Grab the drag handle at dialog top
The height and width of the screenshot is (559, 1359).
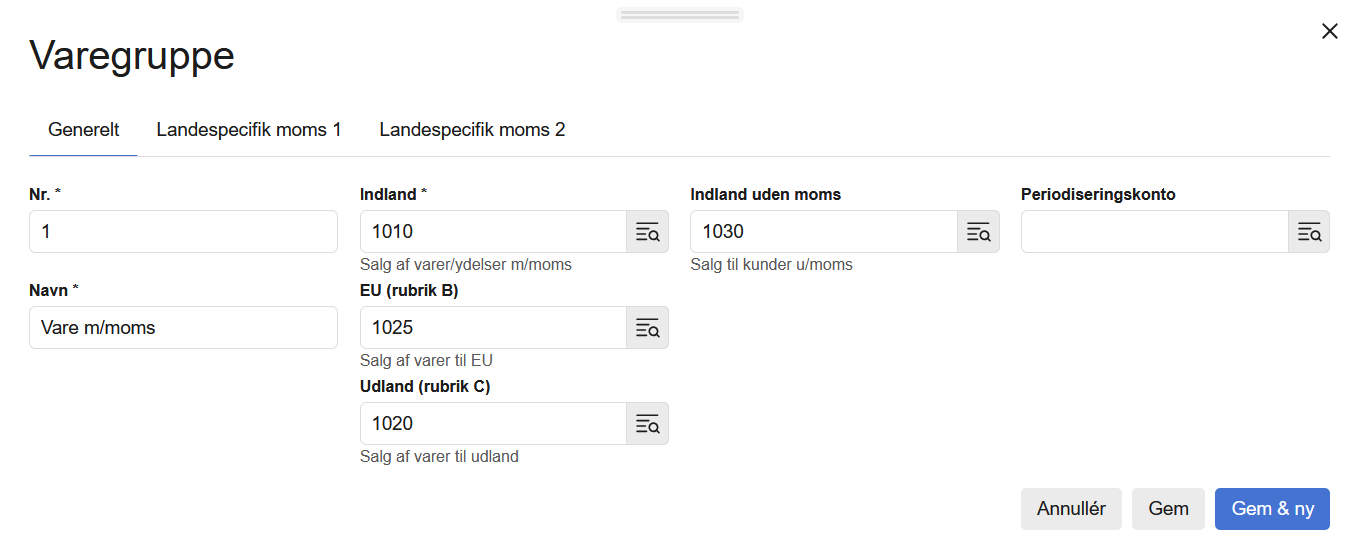click(680, 15)
